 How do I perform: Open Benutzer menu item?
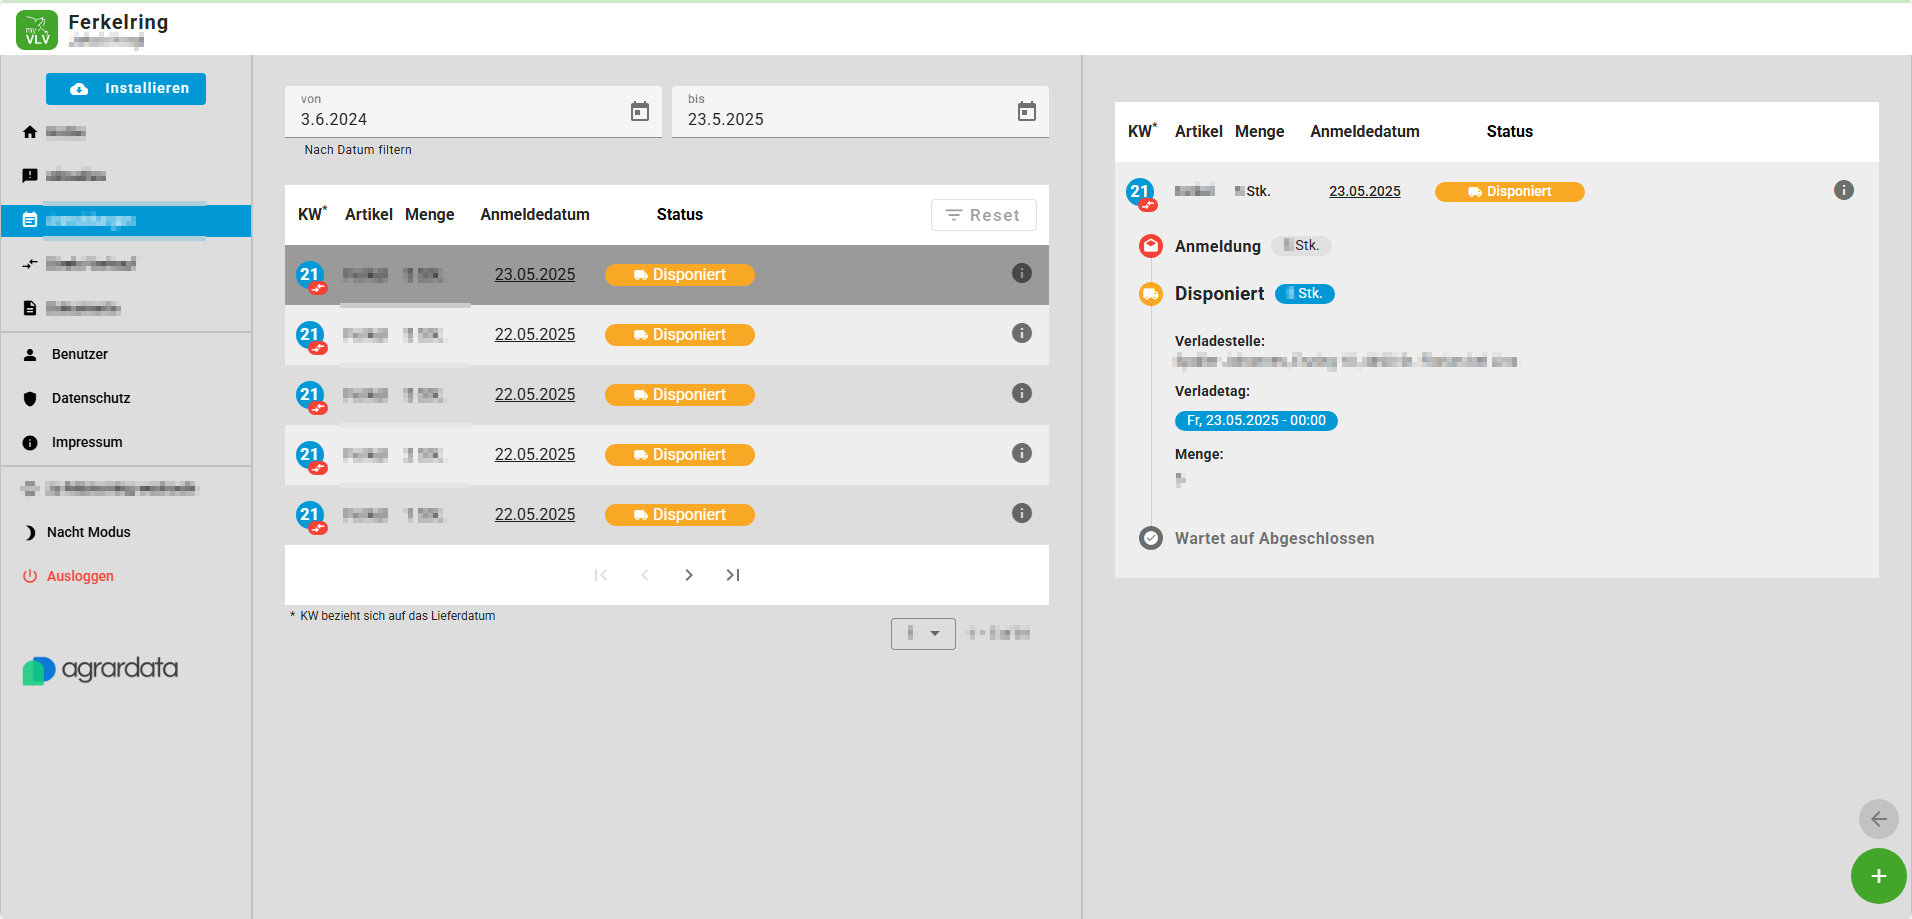point(80,354)
